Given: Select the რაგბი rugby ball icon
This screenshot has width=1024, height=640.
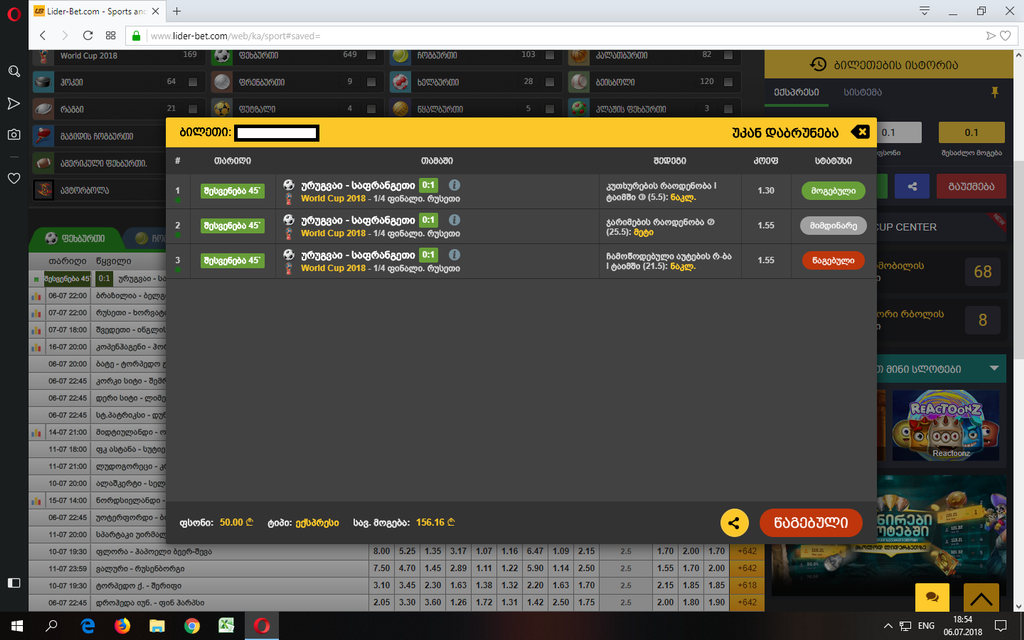Looking at the screenshot, I should (x=43, y=109).
